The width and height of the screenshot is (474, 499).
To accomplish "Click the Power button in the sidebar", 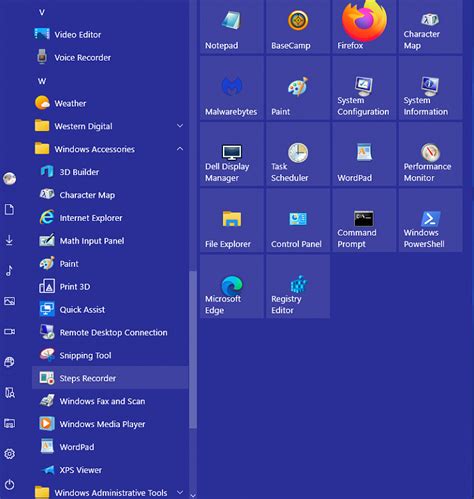I will click(9, 484).
